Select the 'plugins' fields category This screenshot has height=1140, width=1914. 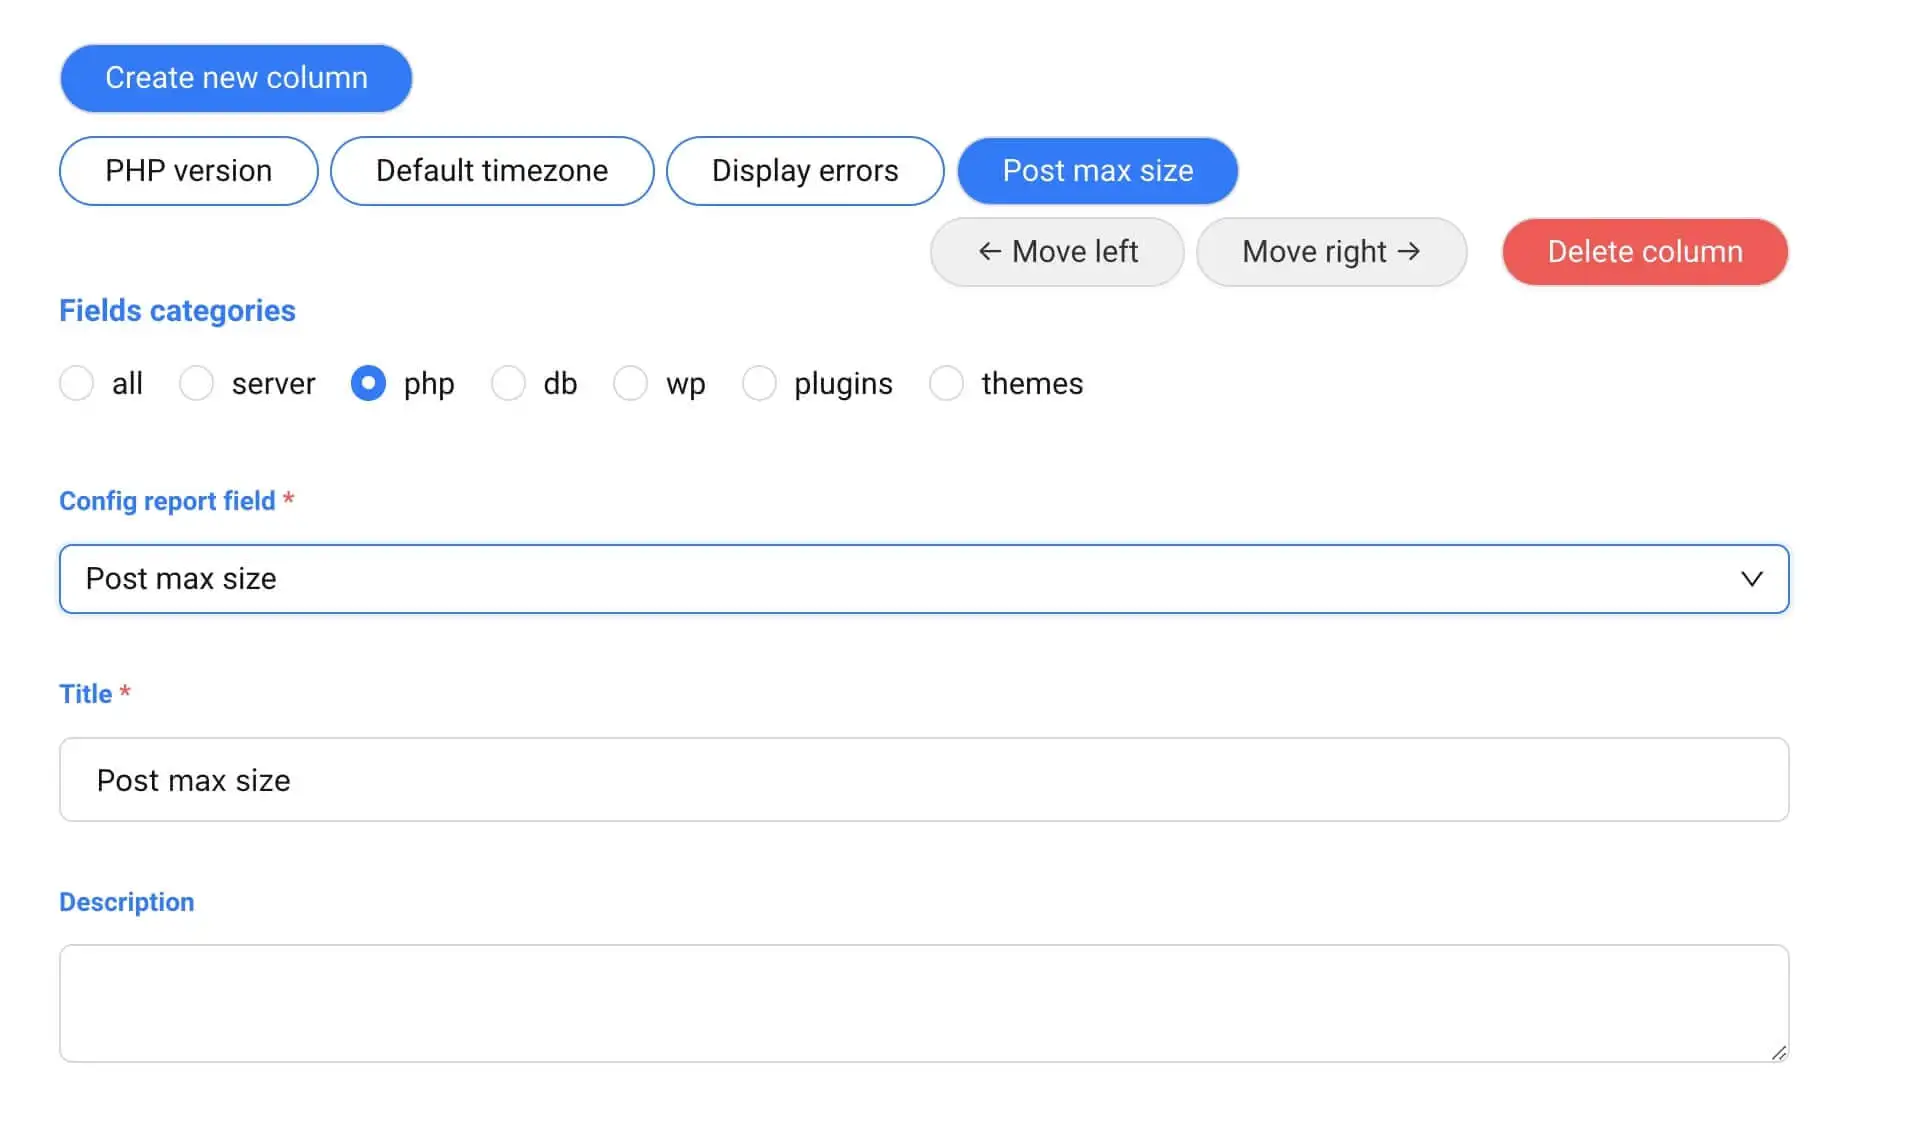[x=760, y=383]
